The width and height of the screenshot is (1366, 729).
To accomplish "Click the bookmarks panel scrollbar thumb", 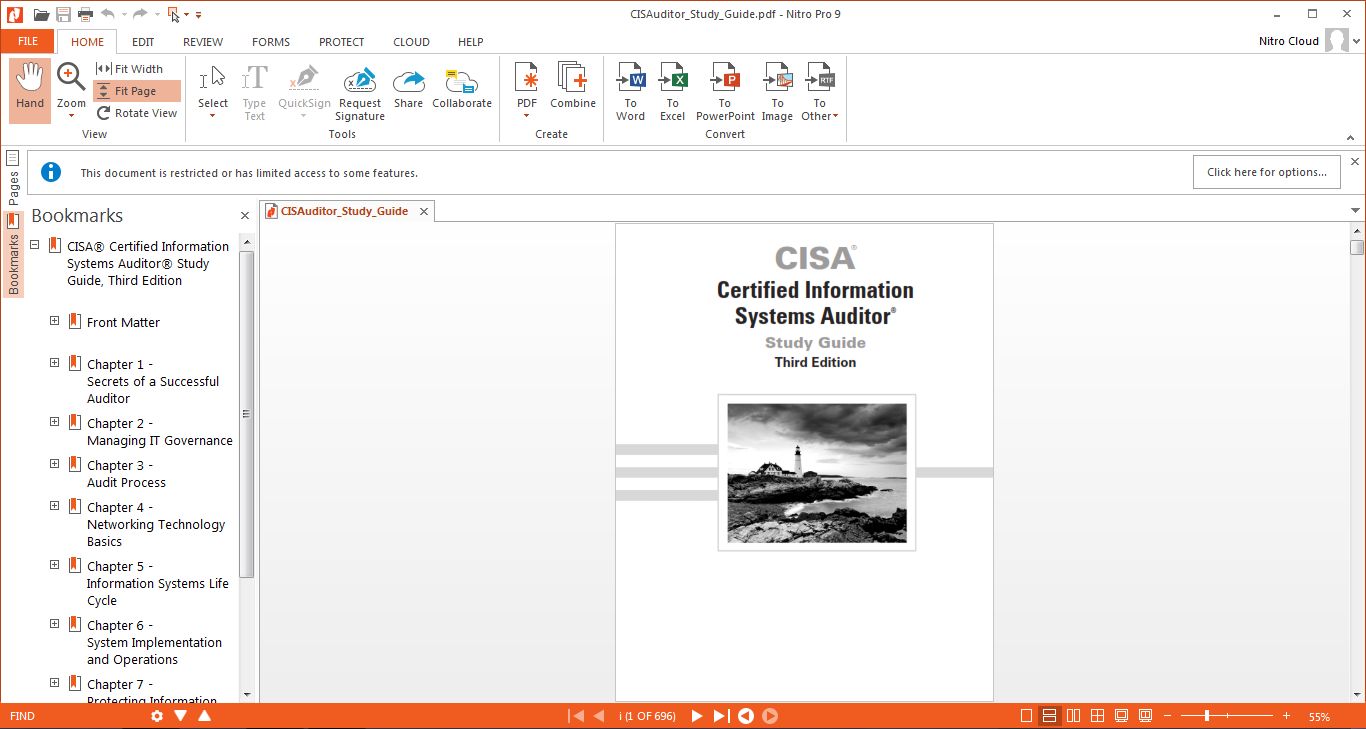I will click(x=247, y=413).
